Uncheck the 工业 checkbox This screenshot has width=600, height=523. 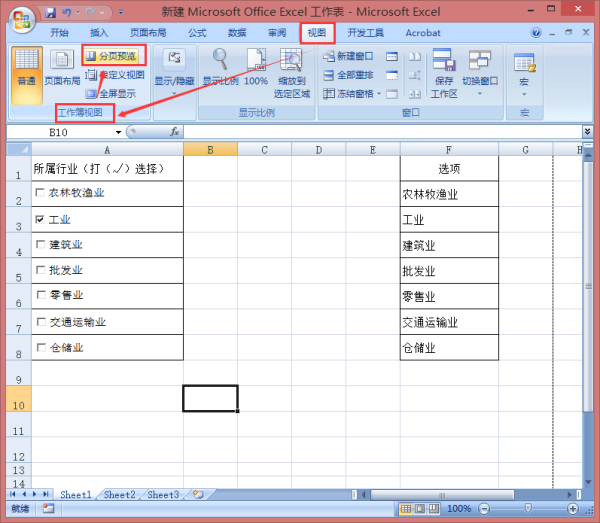tap(39, 219)
